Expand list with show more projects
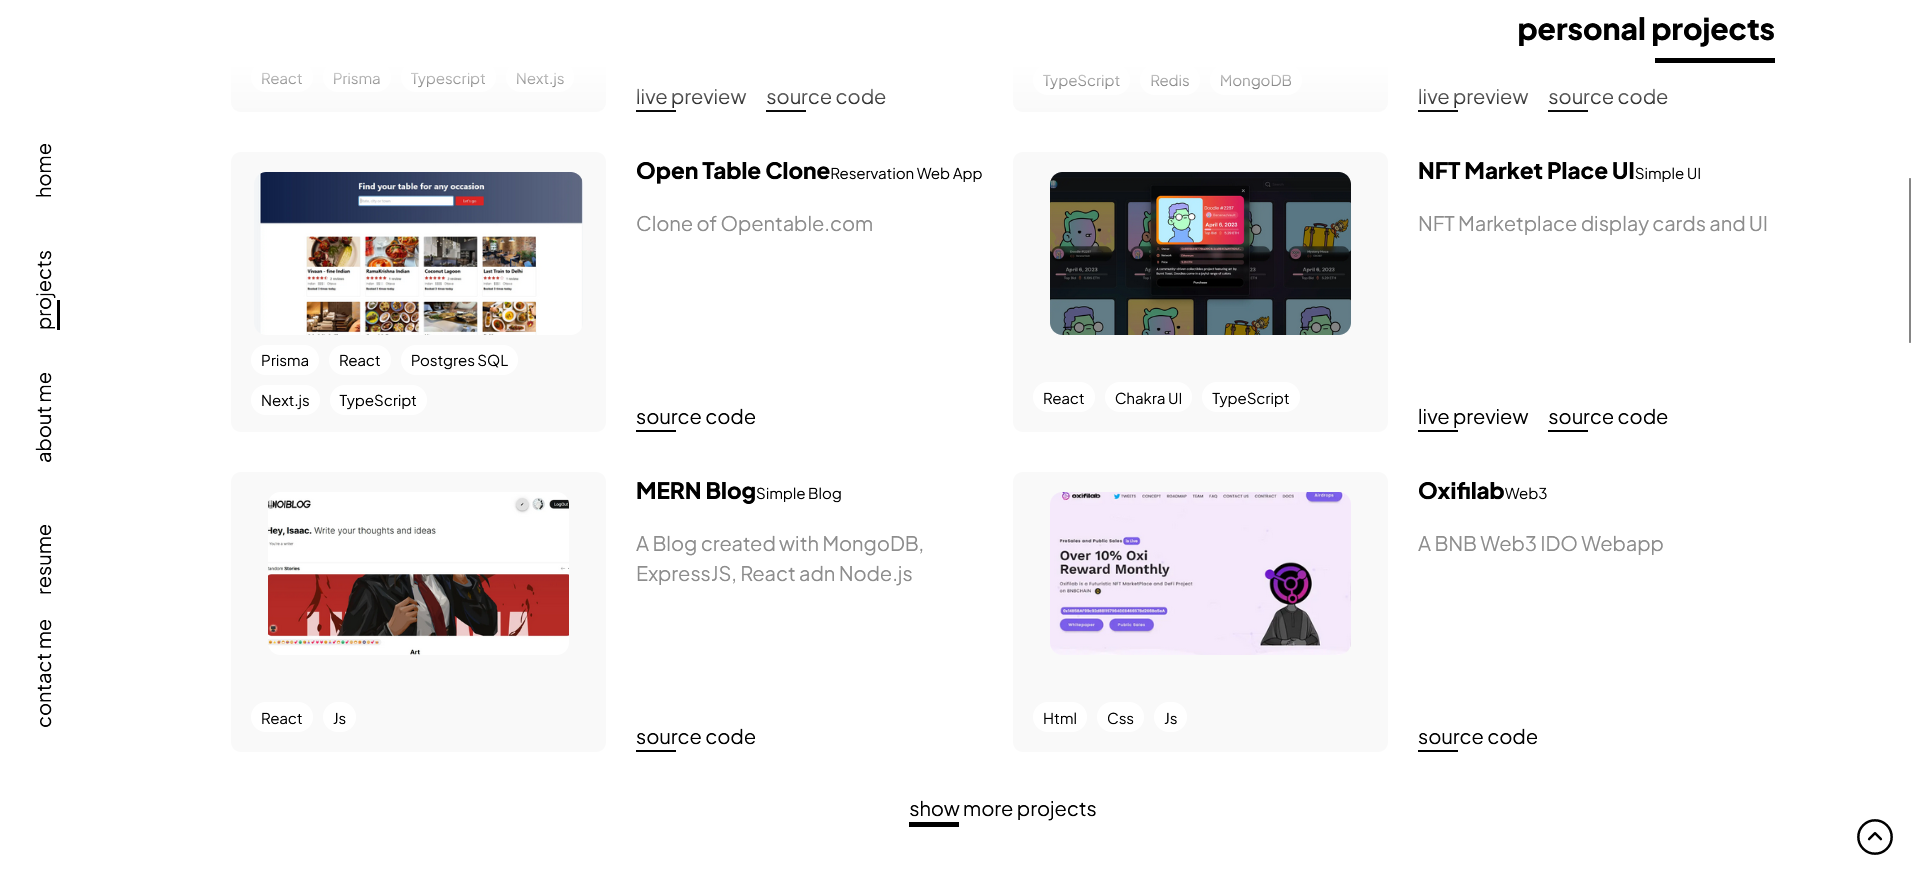Viewport: 1915px width, 891px height. pos(1002,809)
